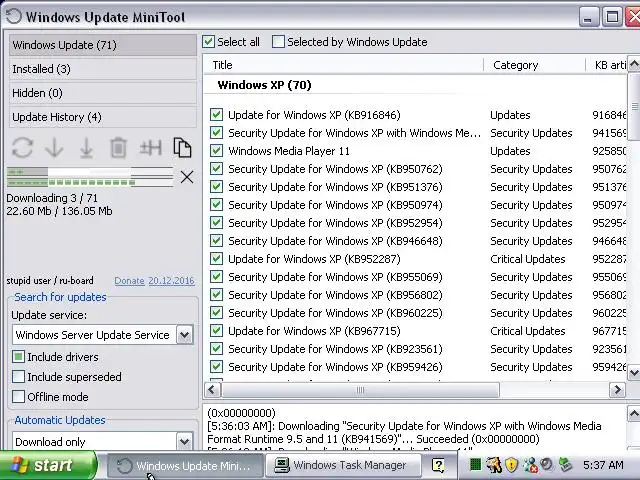Collapse the Windows XP (70) group header
Image resolution: width=640 pixels, height=480 pixels.
pyautogui.click(x=264, y=85)
